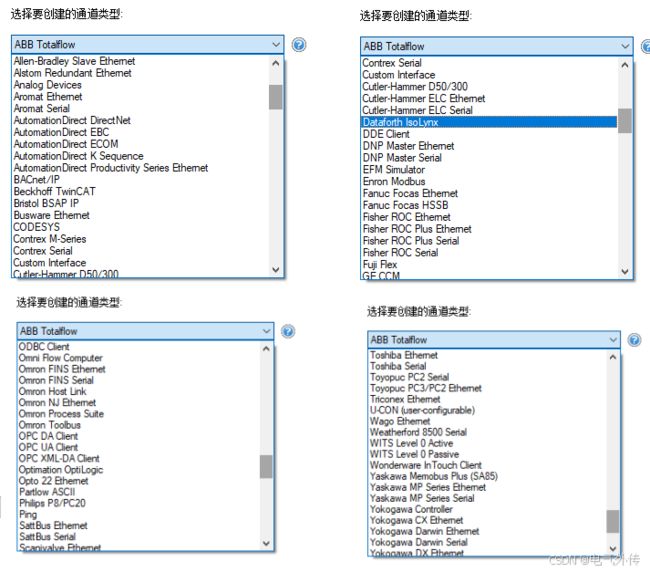Select Yaskawa Memobus Plus (SA85)
Screen dimensions: 650x572
[x=434, y=476]
